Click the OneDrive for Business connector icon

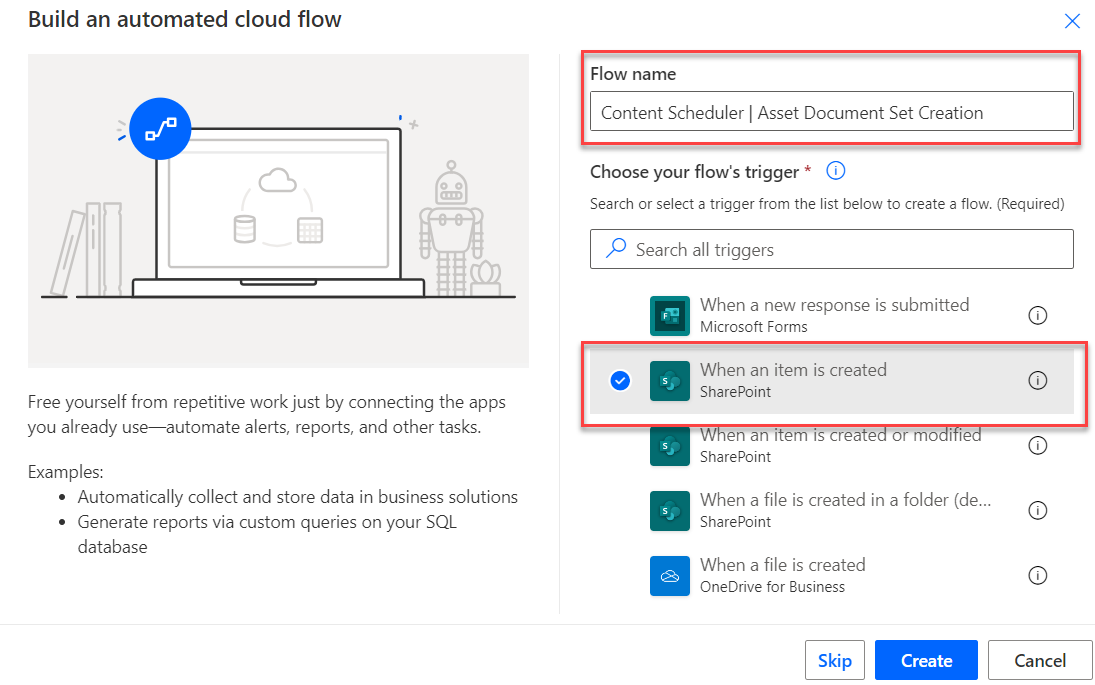pyautogui.click(x=670, y=575)
